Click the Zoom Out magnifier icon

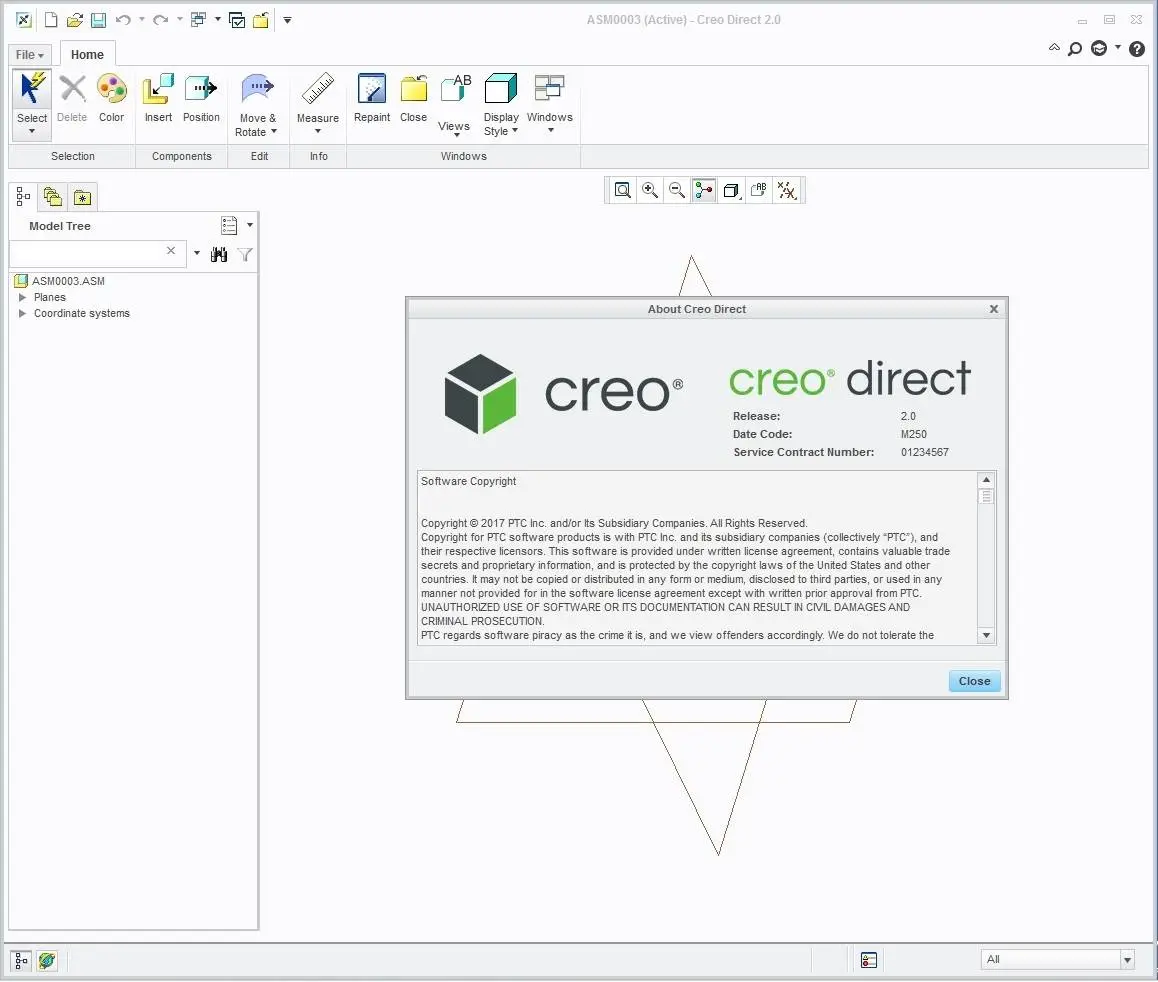point(676,190)
